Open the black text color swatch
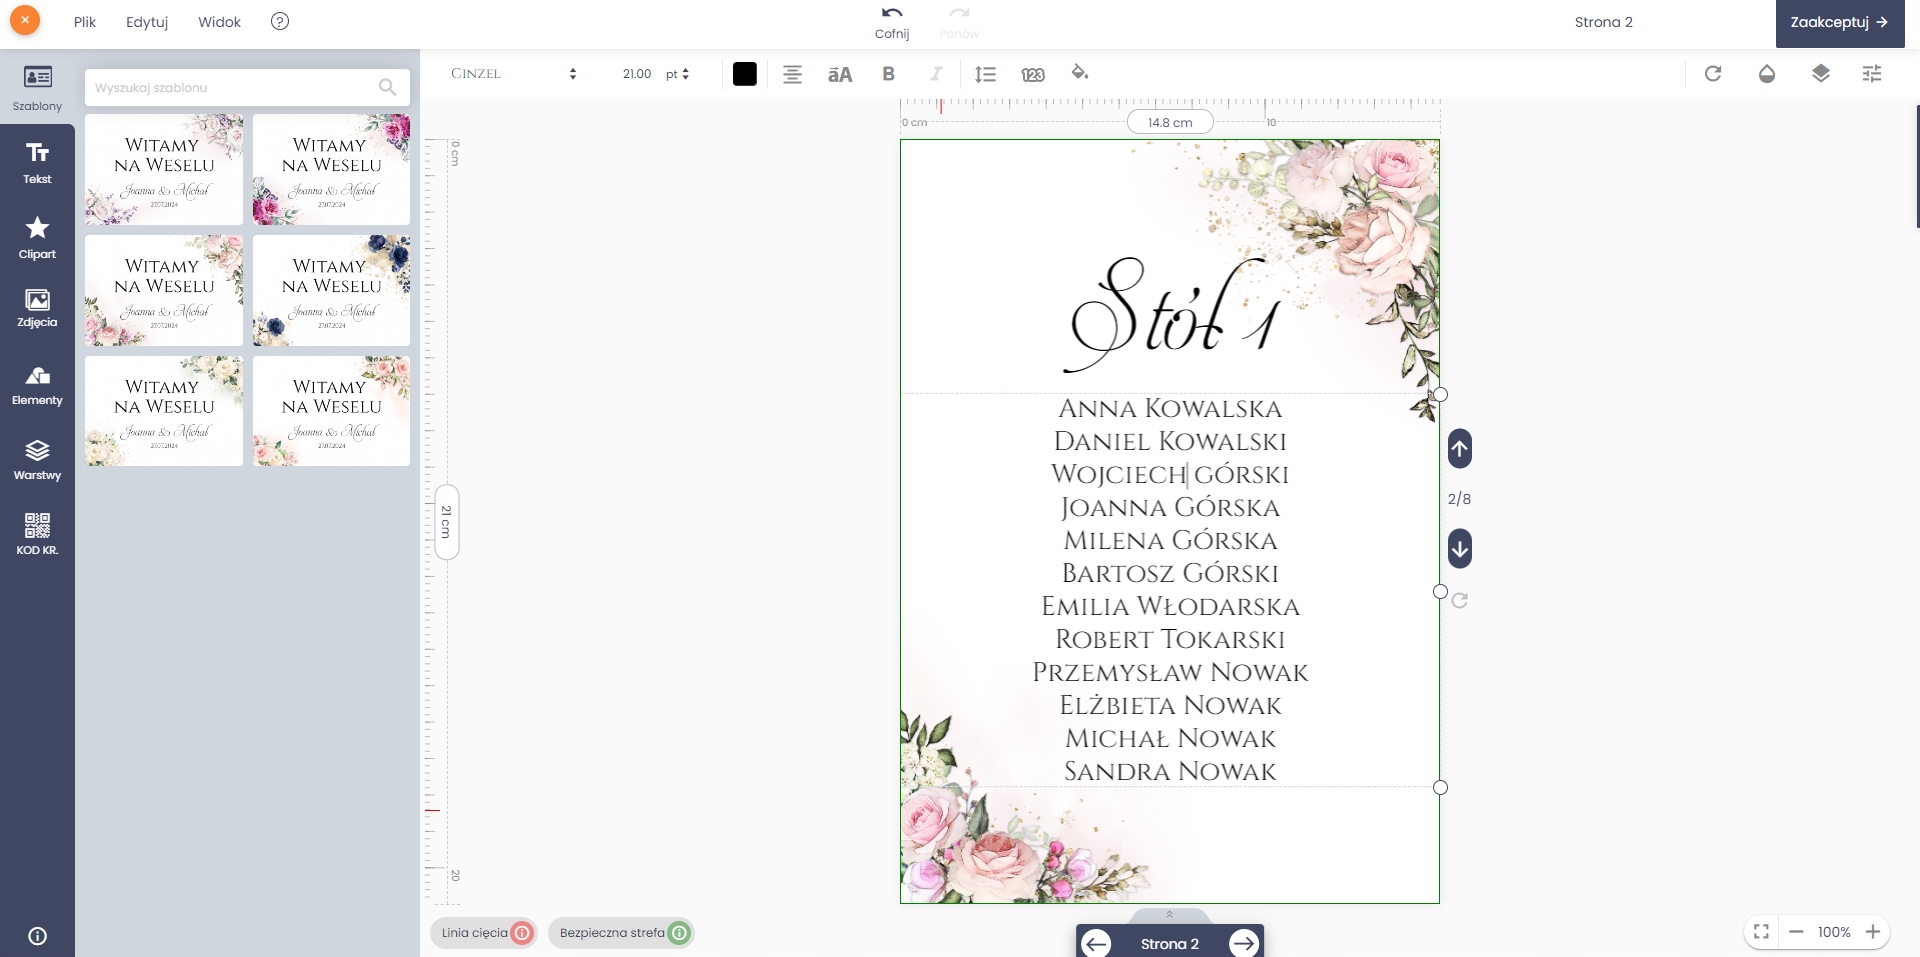Screen dimensions: 1920x957 744,74
